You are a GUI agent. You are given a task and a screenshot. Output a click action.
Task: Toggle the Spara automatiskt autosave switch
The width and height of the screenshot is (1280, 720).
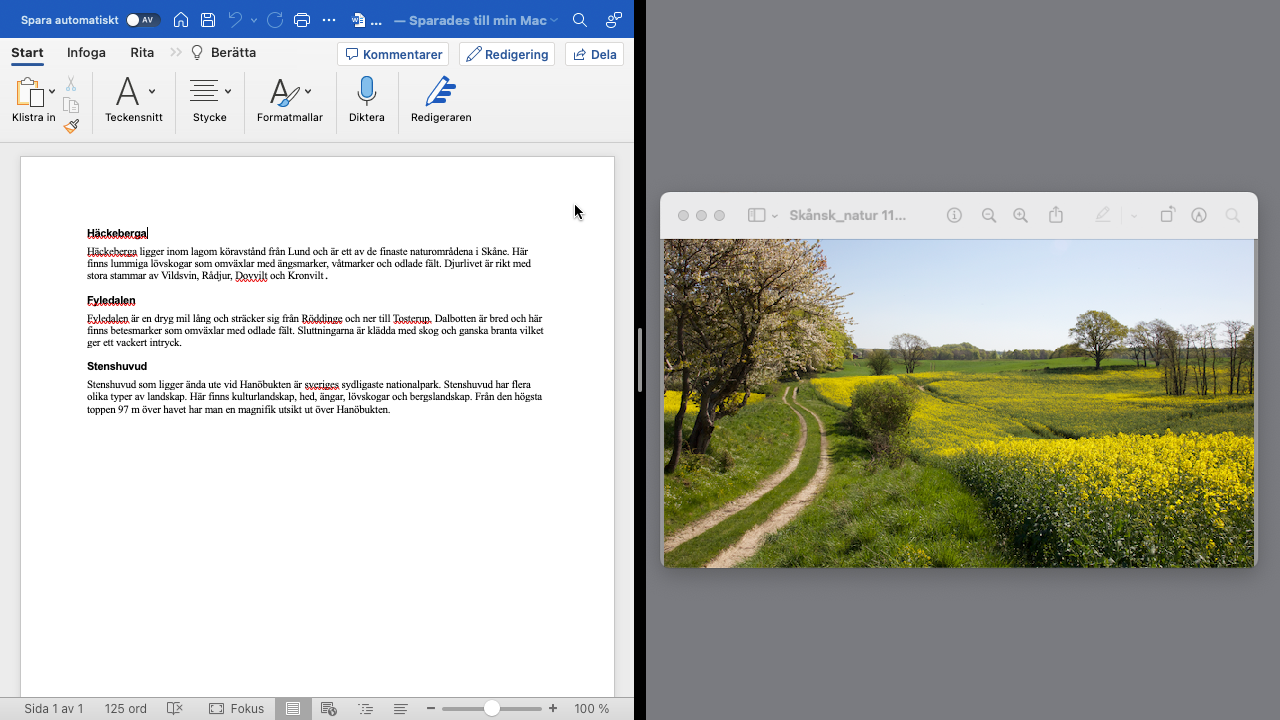142,20
